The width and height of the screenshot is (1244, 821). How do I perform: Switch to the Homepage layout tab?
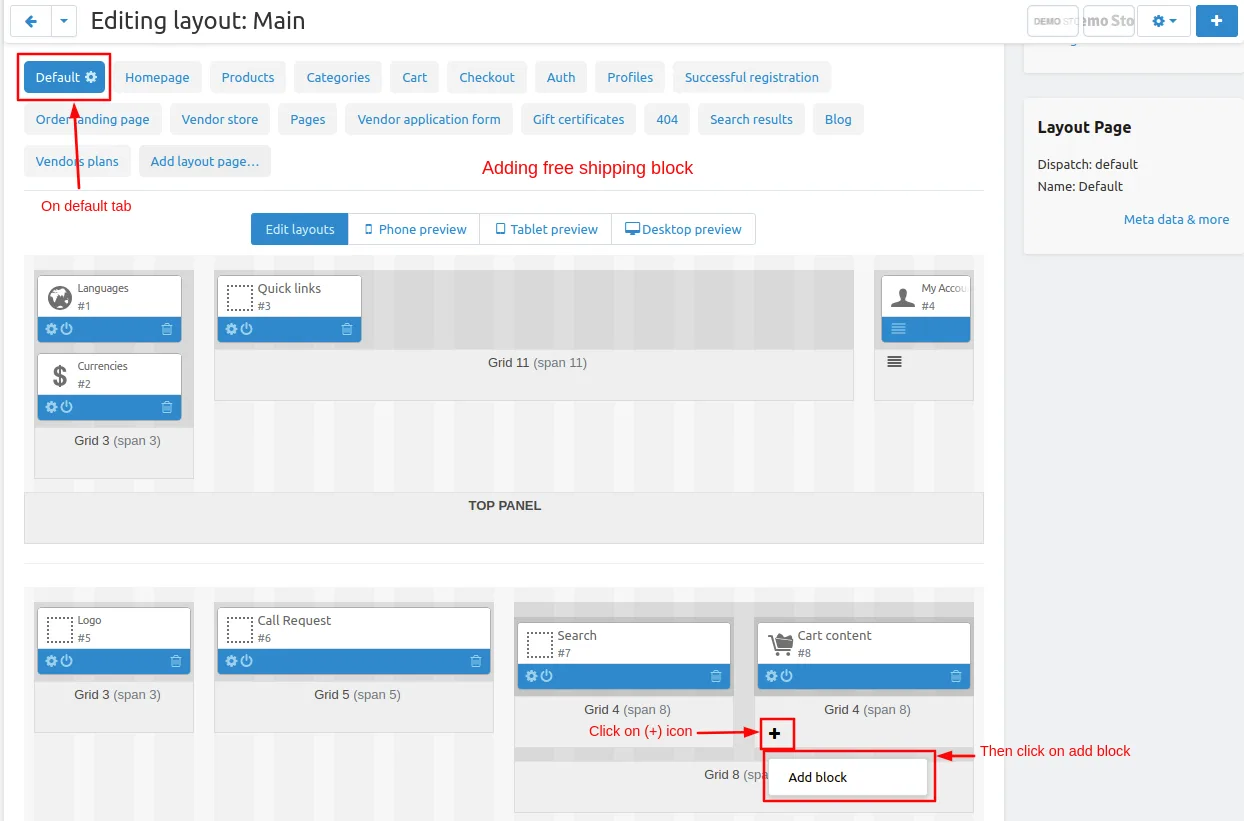coord(157,77)
